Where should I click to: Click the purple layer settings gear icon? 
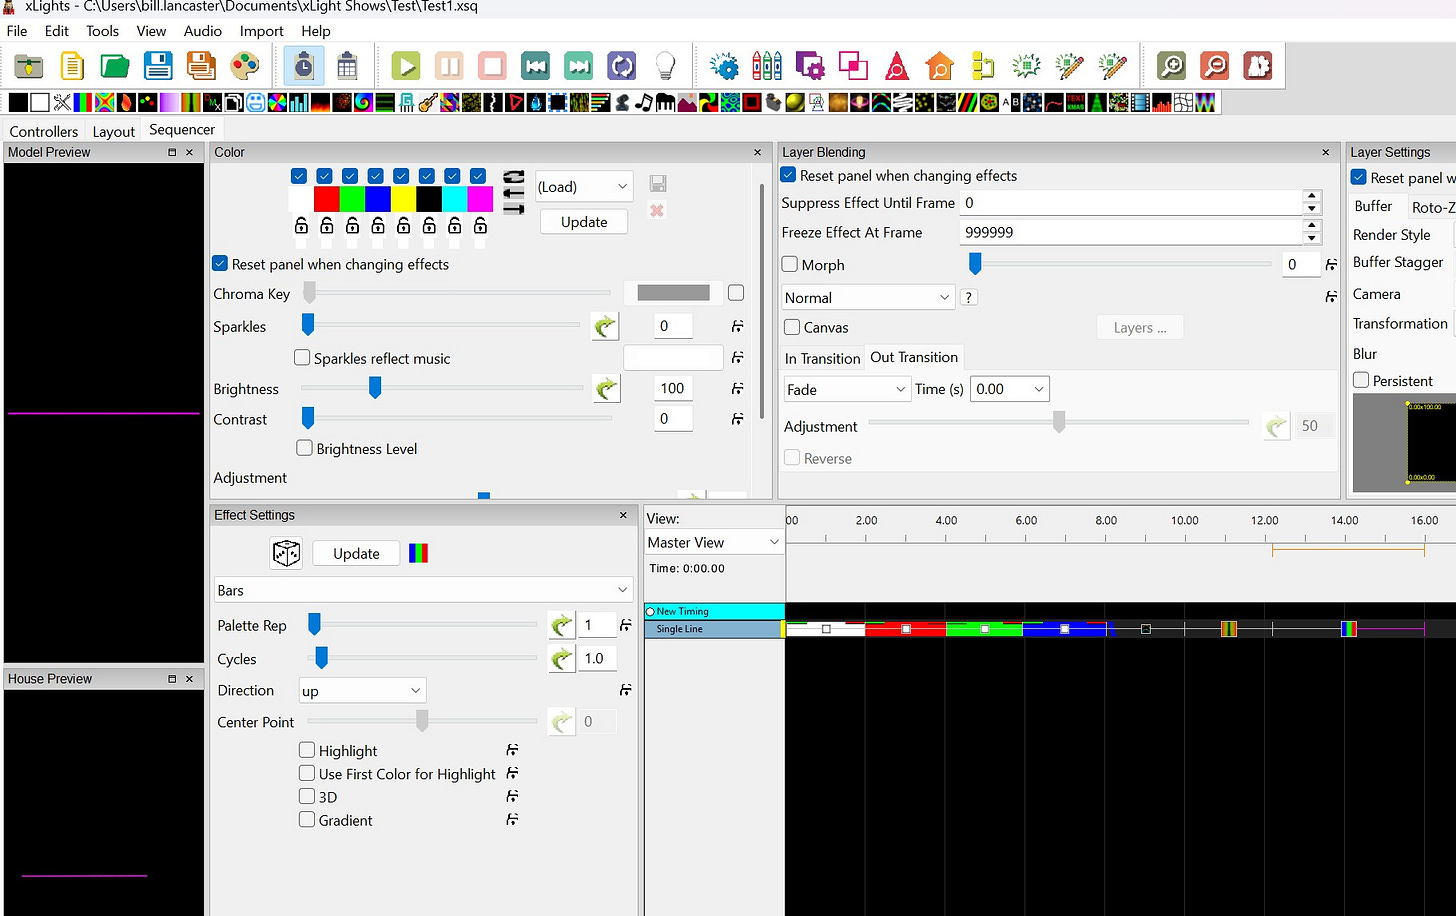click(810, 67)
